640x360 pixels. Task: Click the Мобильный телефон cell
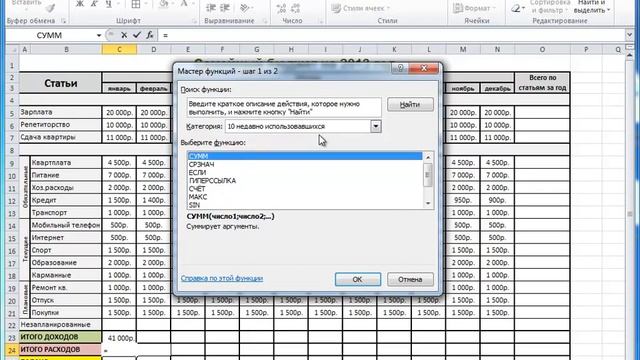pos(66,225)
